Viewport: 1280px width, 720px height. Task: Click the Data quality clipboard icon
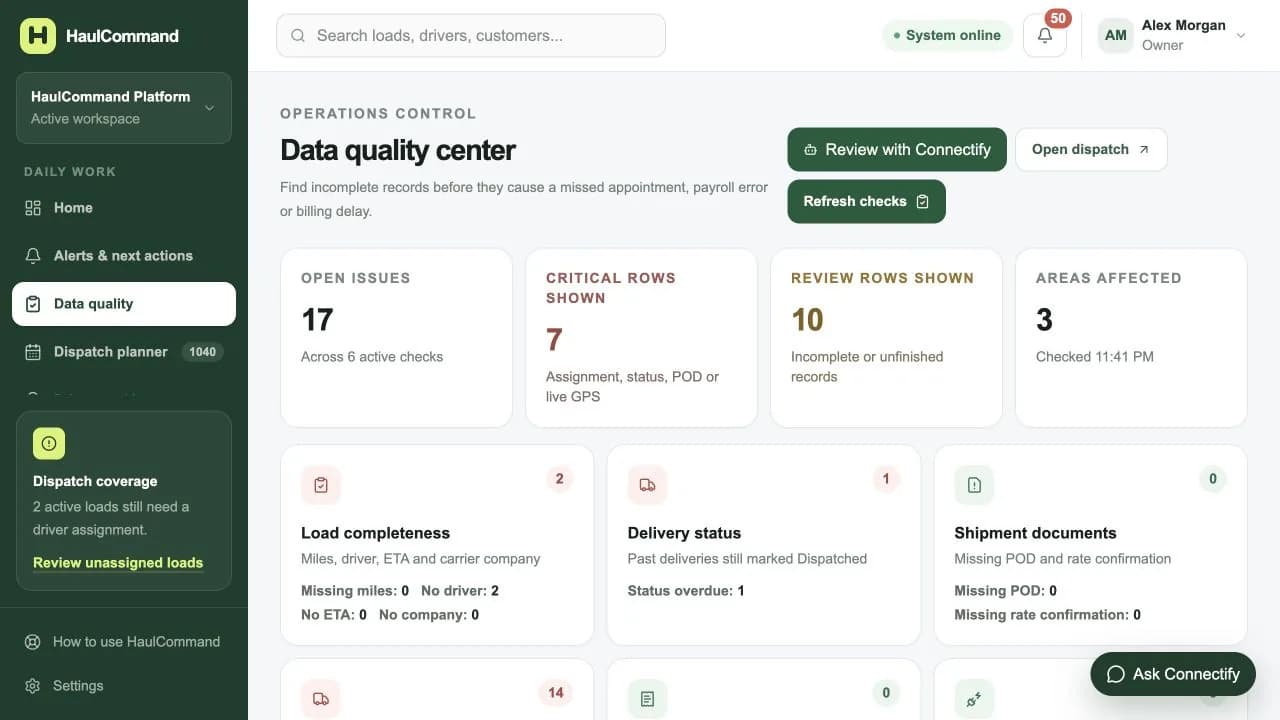click(x=33, y=304)
